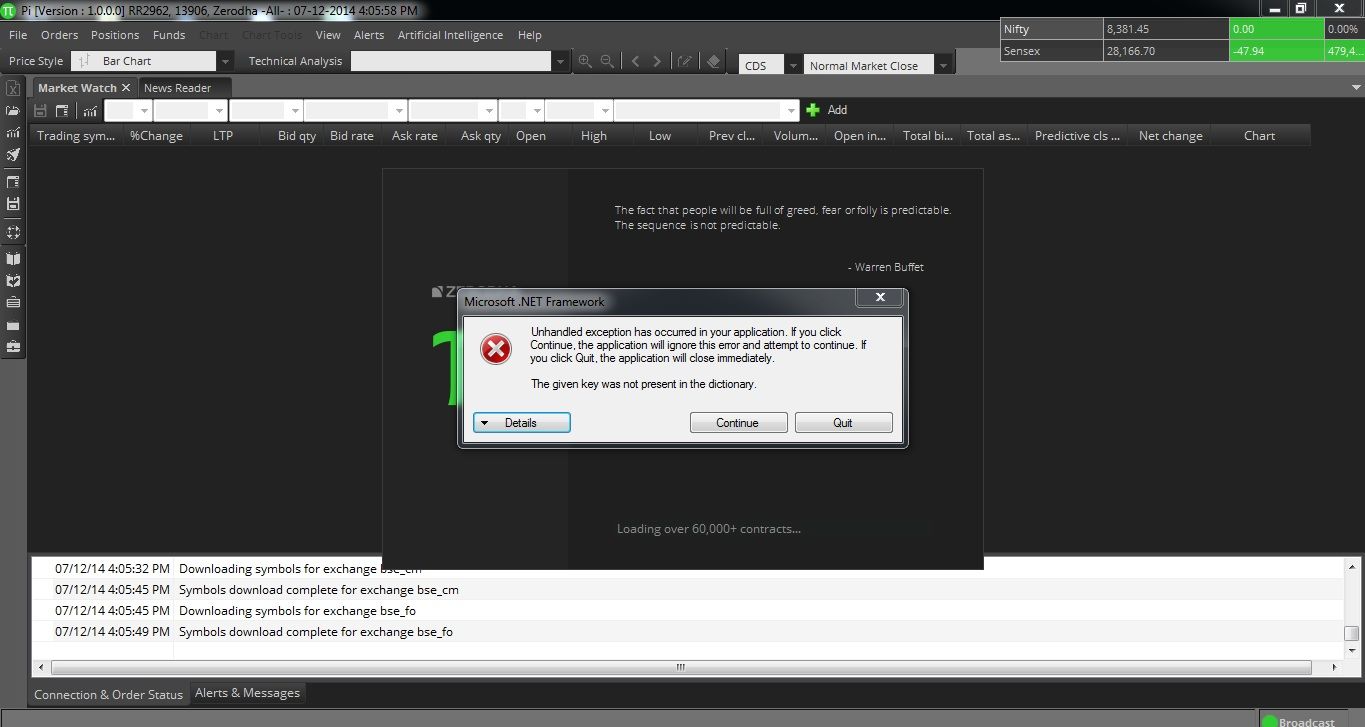The height and width of the screenshot is (727, 1365).
Task: Click the save icon in Market Watch toolbar
Action: pos(41,110)
